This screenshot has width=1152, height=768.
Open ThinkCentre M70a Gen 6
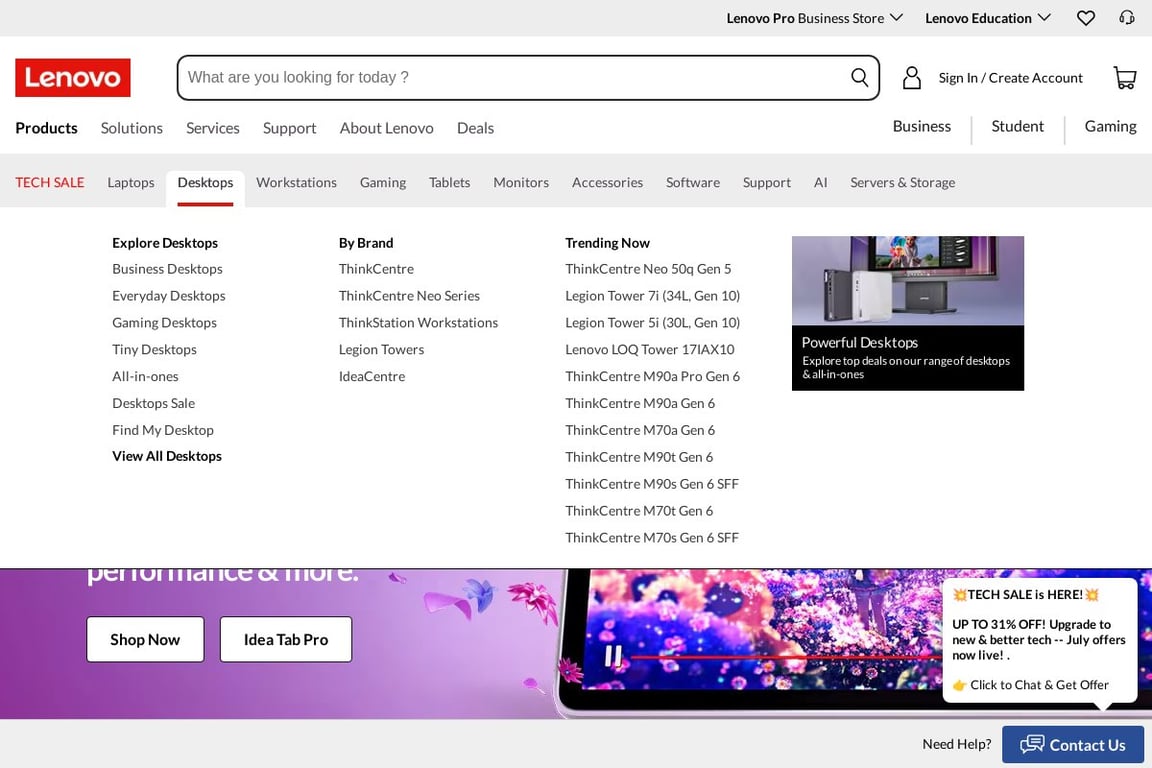coord(640,430)
